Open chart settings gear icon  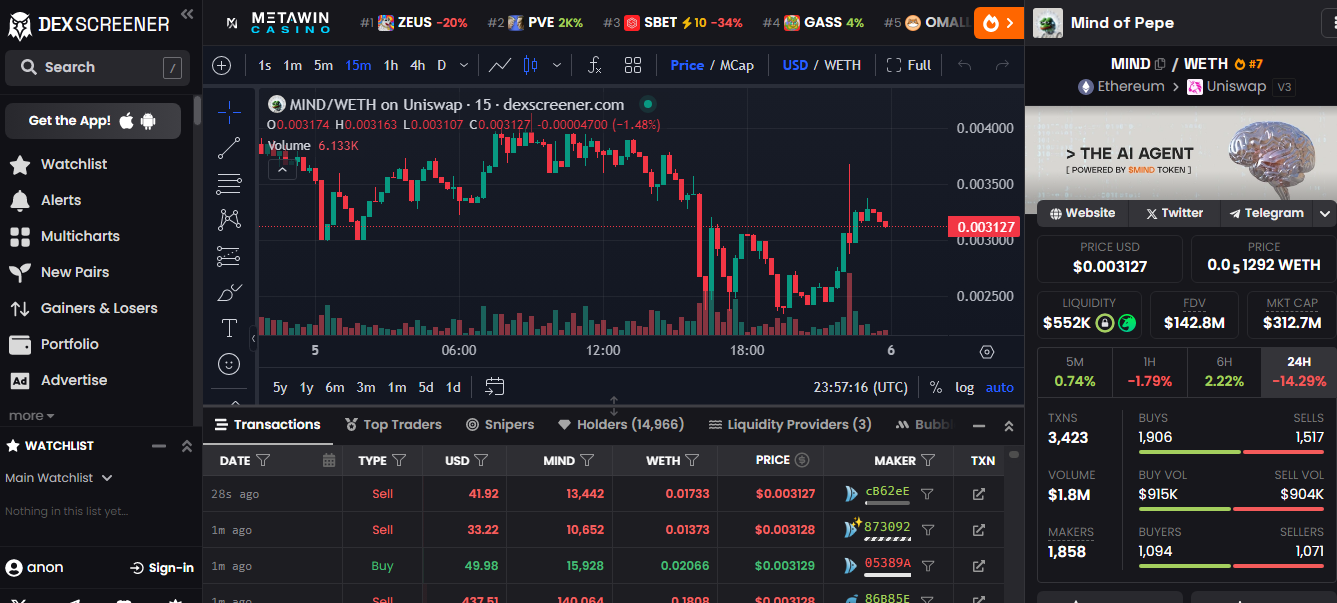pos(987,351)
